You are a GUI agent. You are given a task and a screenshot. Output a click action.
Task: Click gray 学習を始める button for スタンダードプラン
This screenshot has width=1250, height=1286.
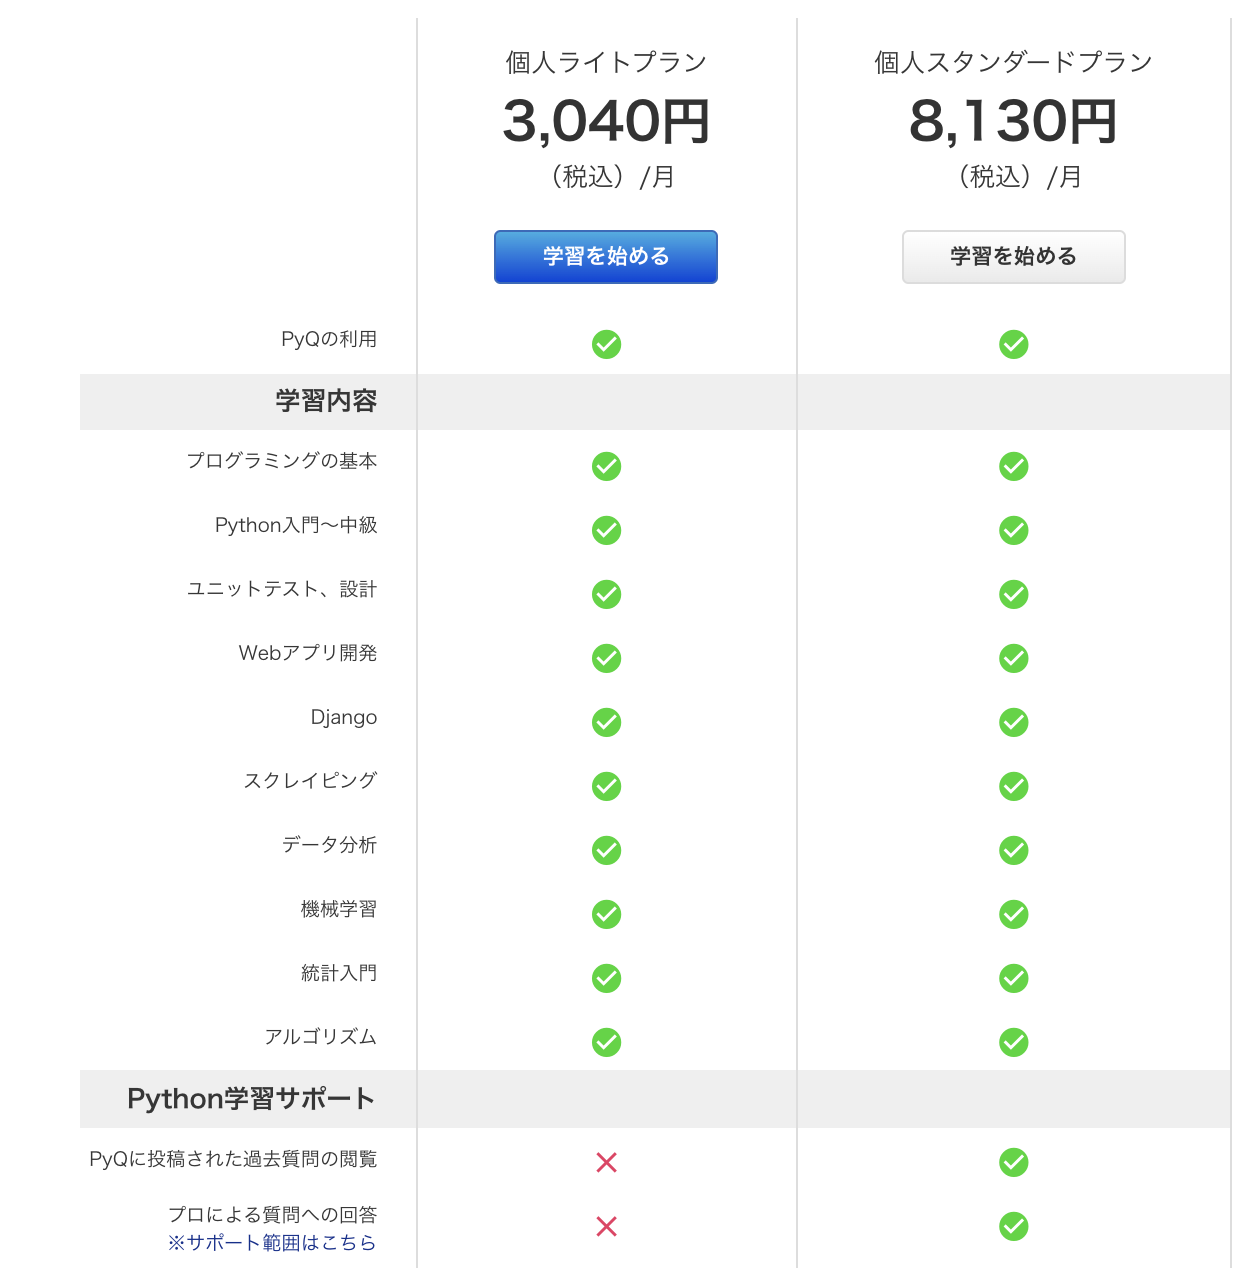click(1014, 257)
